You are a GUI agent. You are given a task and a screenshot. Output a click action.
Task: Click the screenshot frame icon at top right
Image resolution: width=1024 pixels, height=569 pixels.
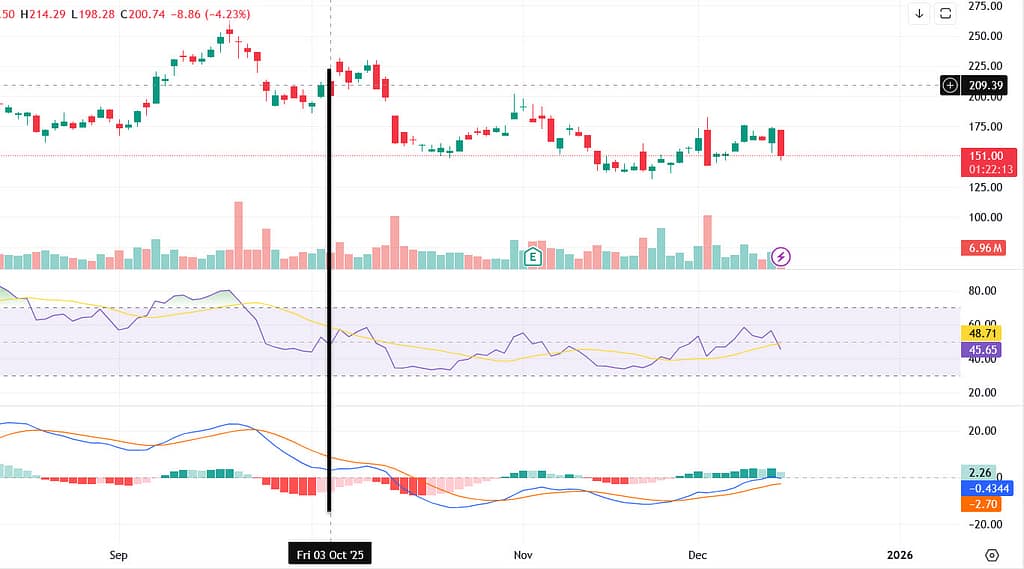tap(946, 13)
